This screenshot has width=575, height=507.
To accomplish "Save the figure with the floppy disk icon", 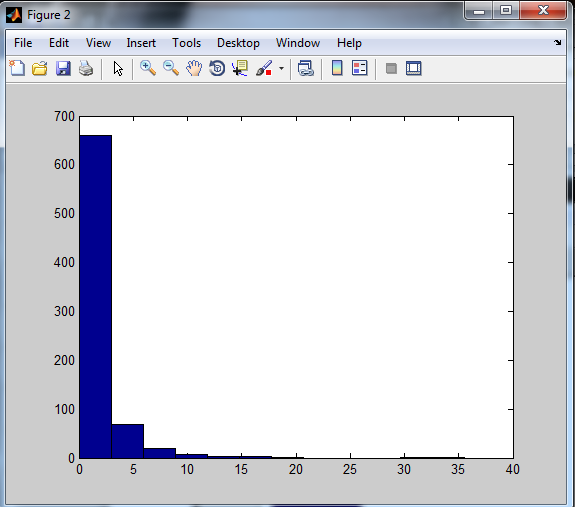I will coord(63,68).
